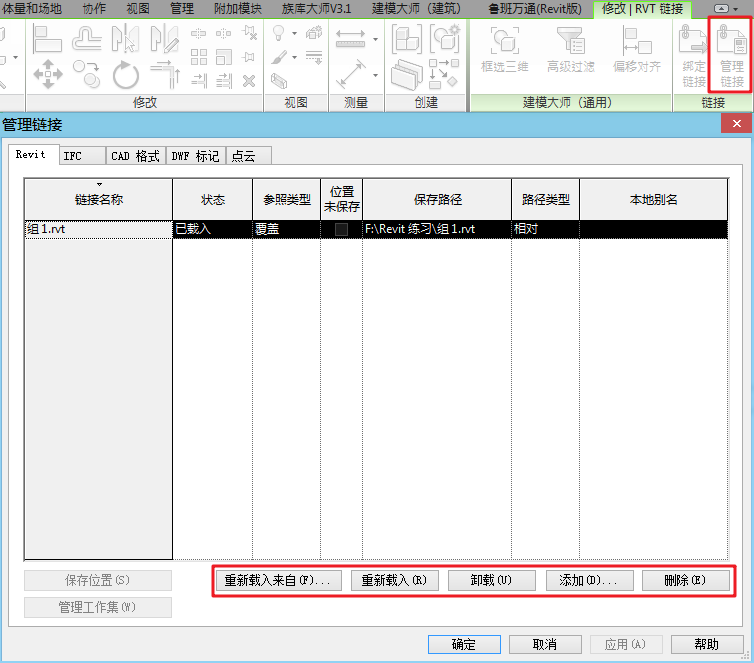Screen dimensions: 754x663
Task: Click the Selection Box icon in View panel
Action: click(279, 81)
